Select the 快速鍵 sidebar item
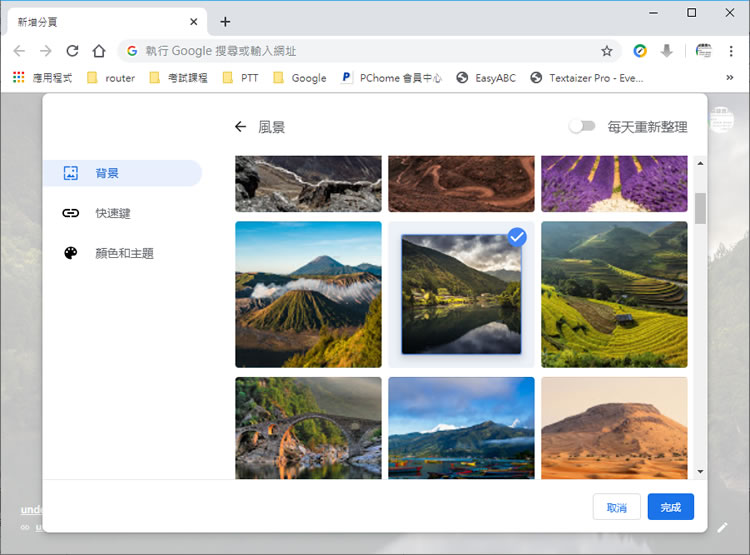Screen dimensions: 750x555 point(122,213)
